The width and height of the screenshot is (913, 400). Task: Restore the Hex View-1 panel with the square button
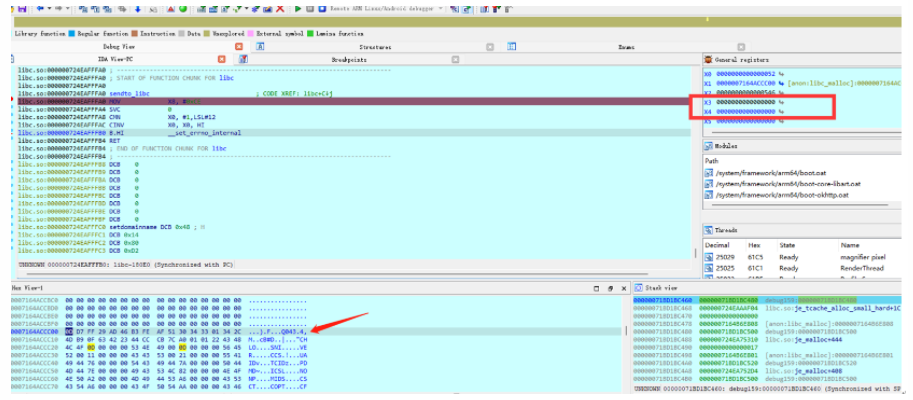596,288
